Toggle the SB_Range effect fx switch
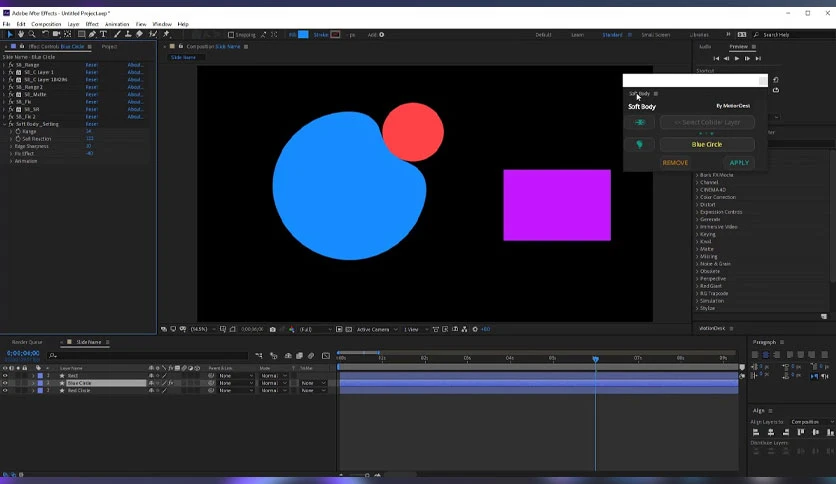Image resolution: width=836 pixels, height=484 pixels. click(x=11, y=64)
